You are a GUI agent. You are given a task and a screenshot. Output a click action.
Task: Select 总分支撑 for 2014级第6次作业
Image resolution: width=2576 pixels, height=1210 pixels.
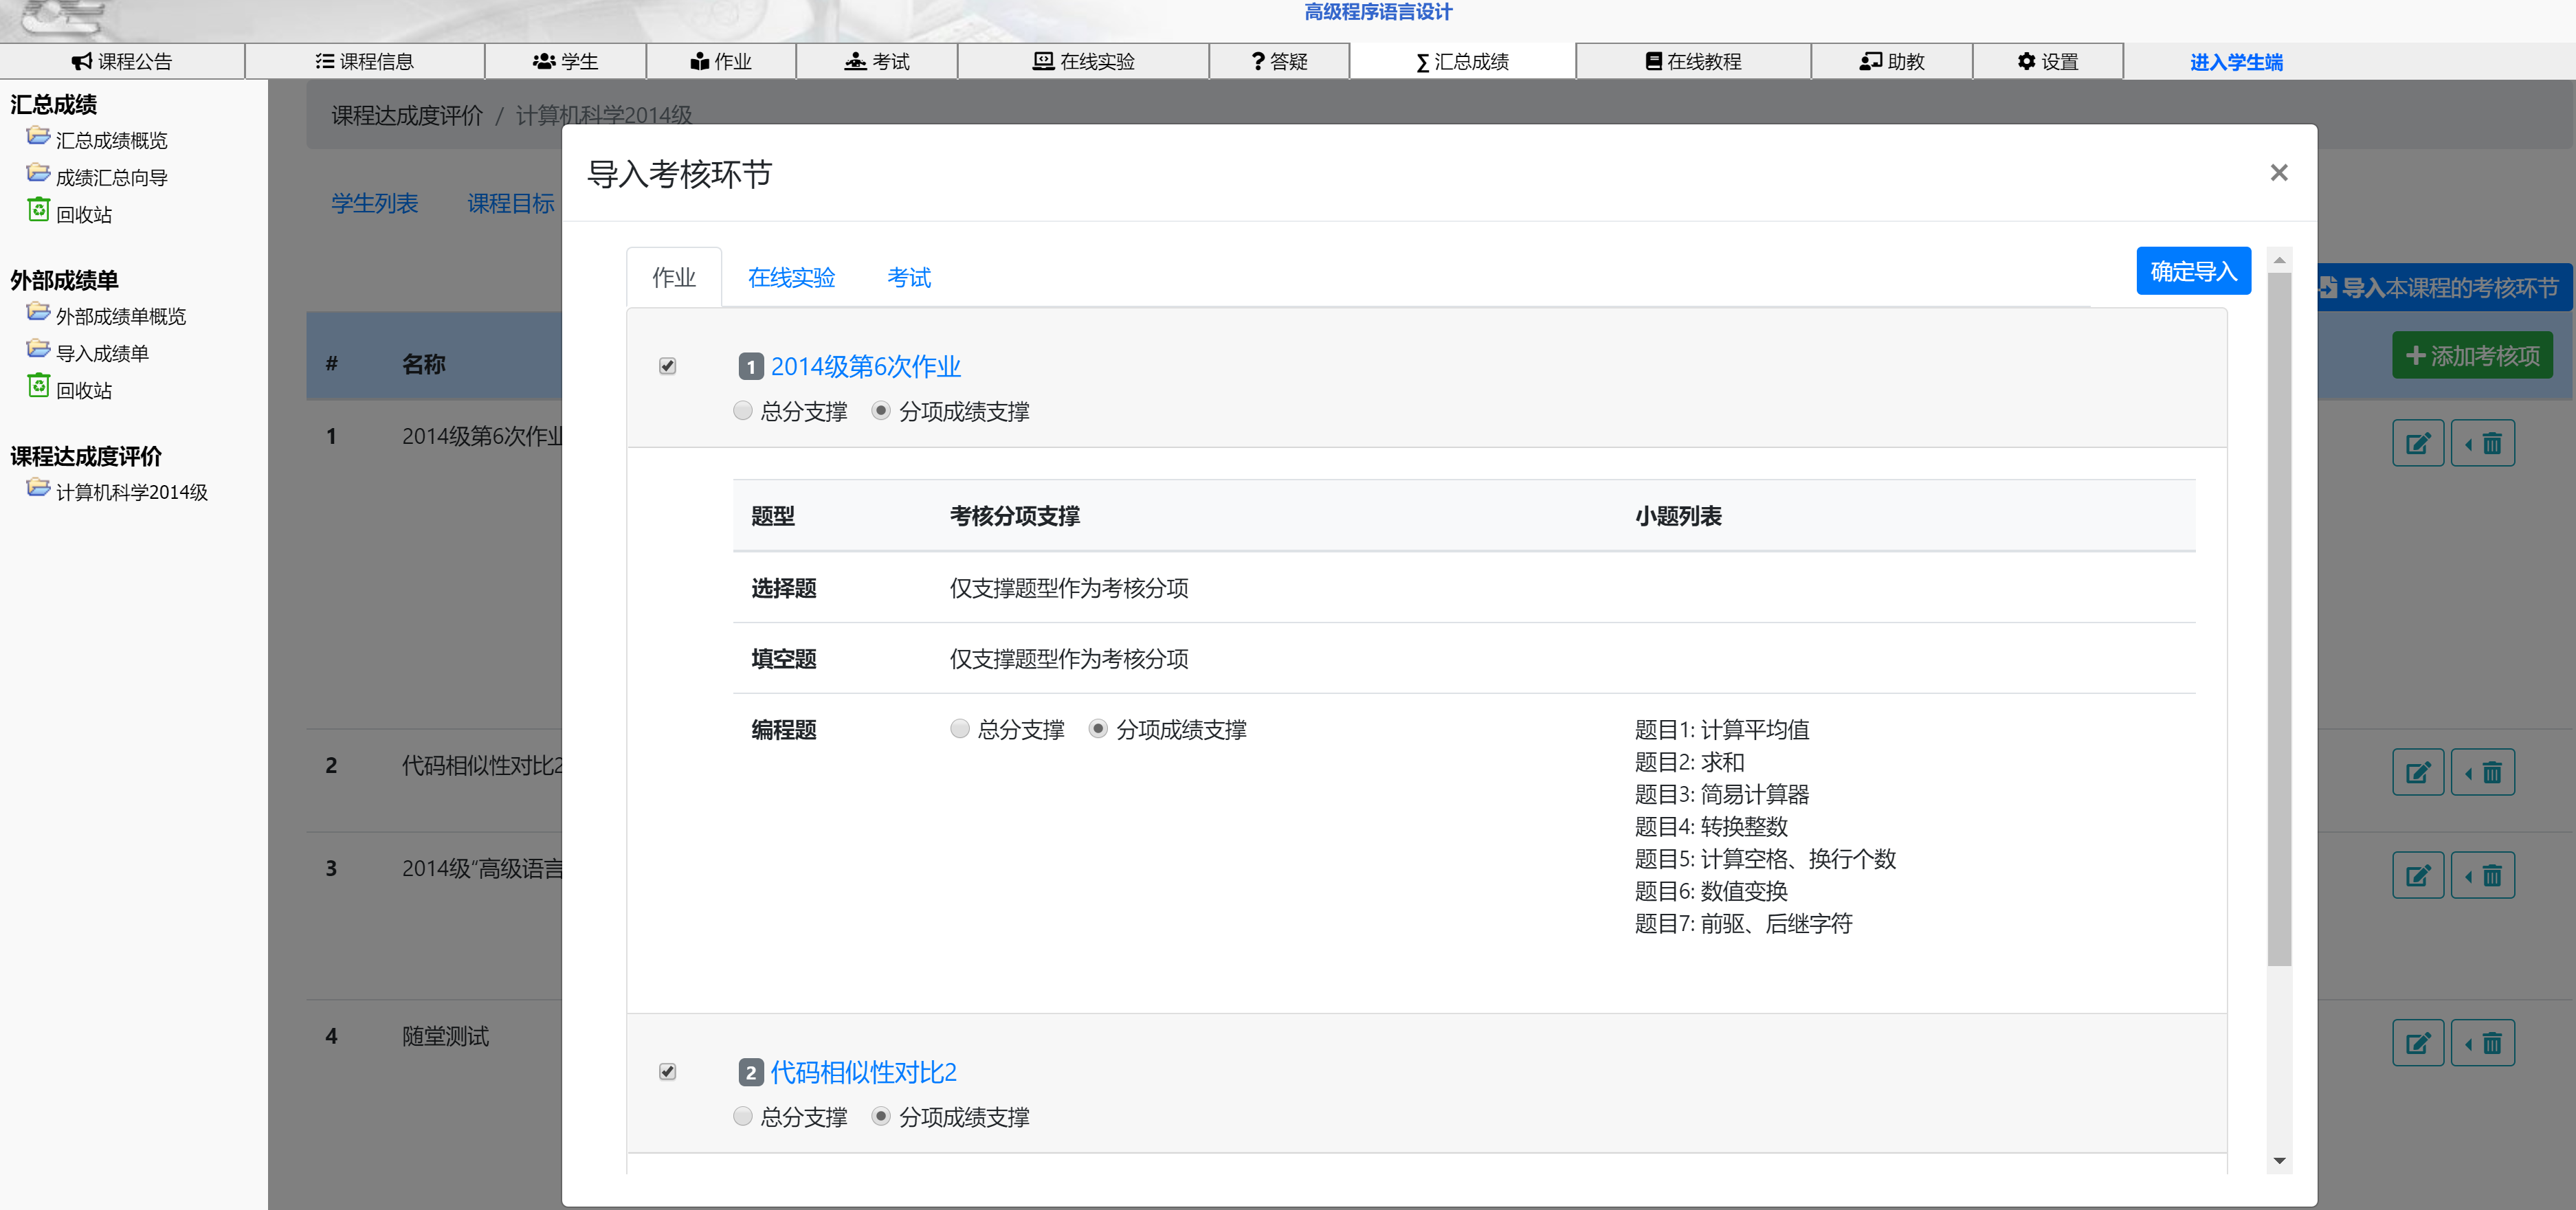pyautogui.click(x=742, y=411)
